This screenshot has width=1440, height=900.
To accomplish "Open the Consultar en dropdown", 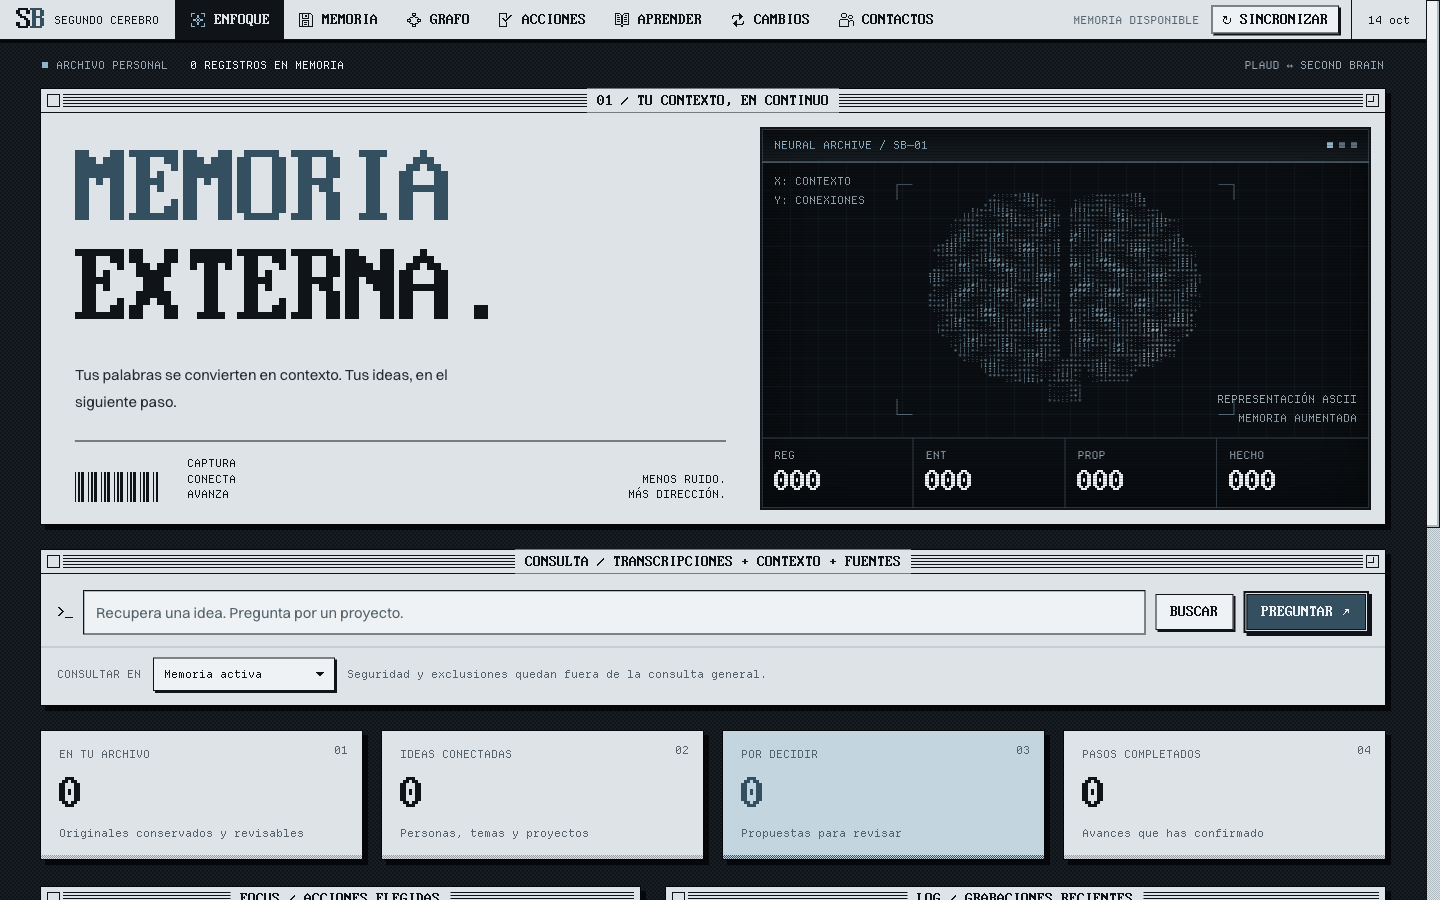I will 244,674.
